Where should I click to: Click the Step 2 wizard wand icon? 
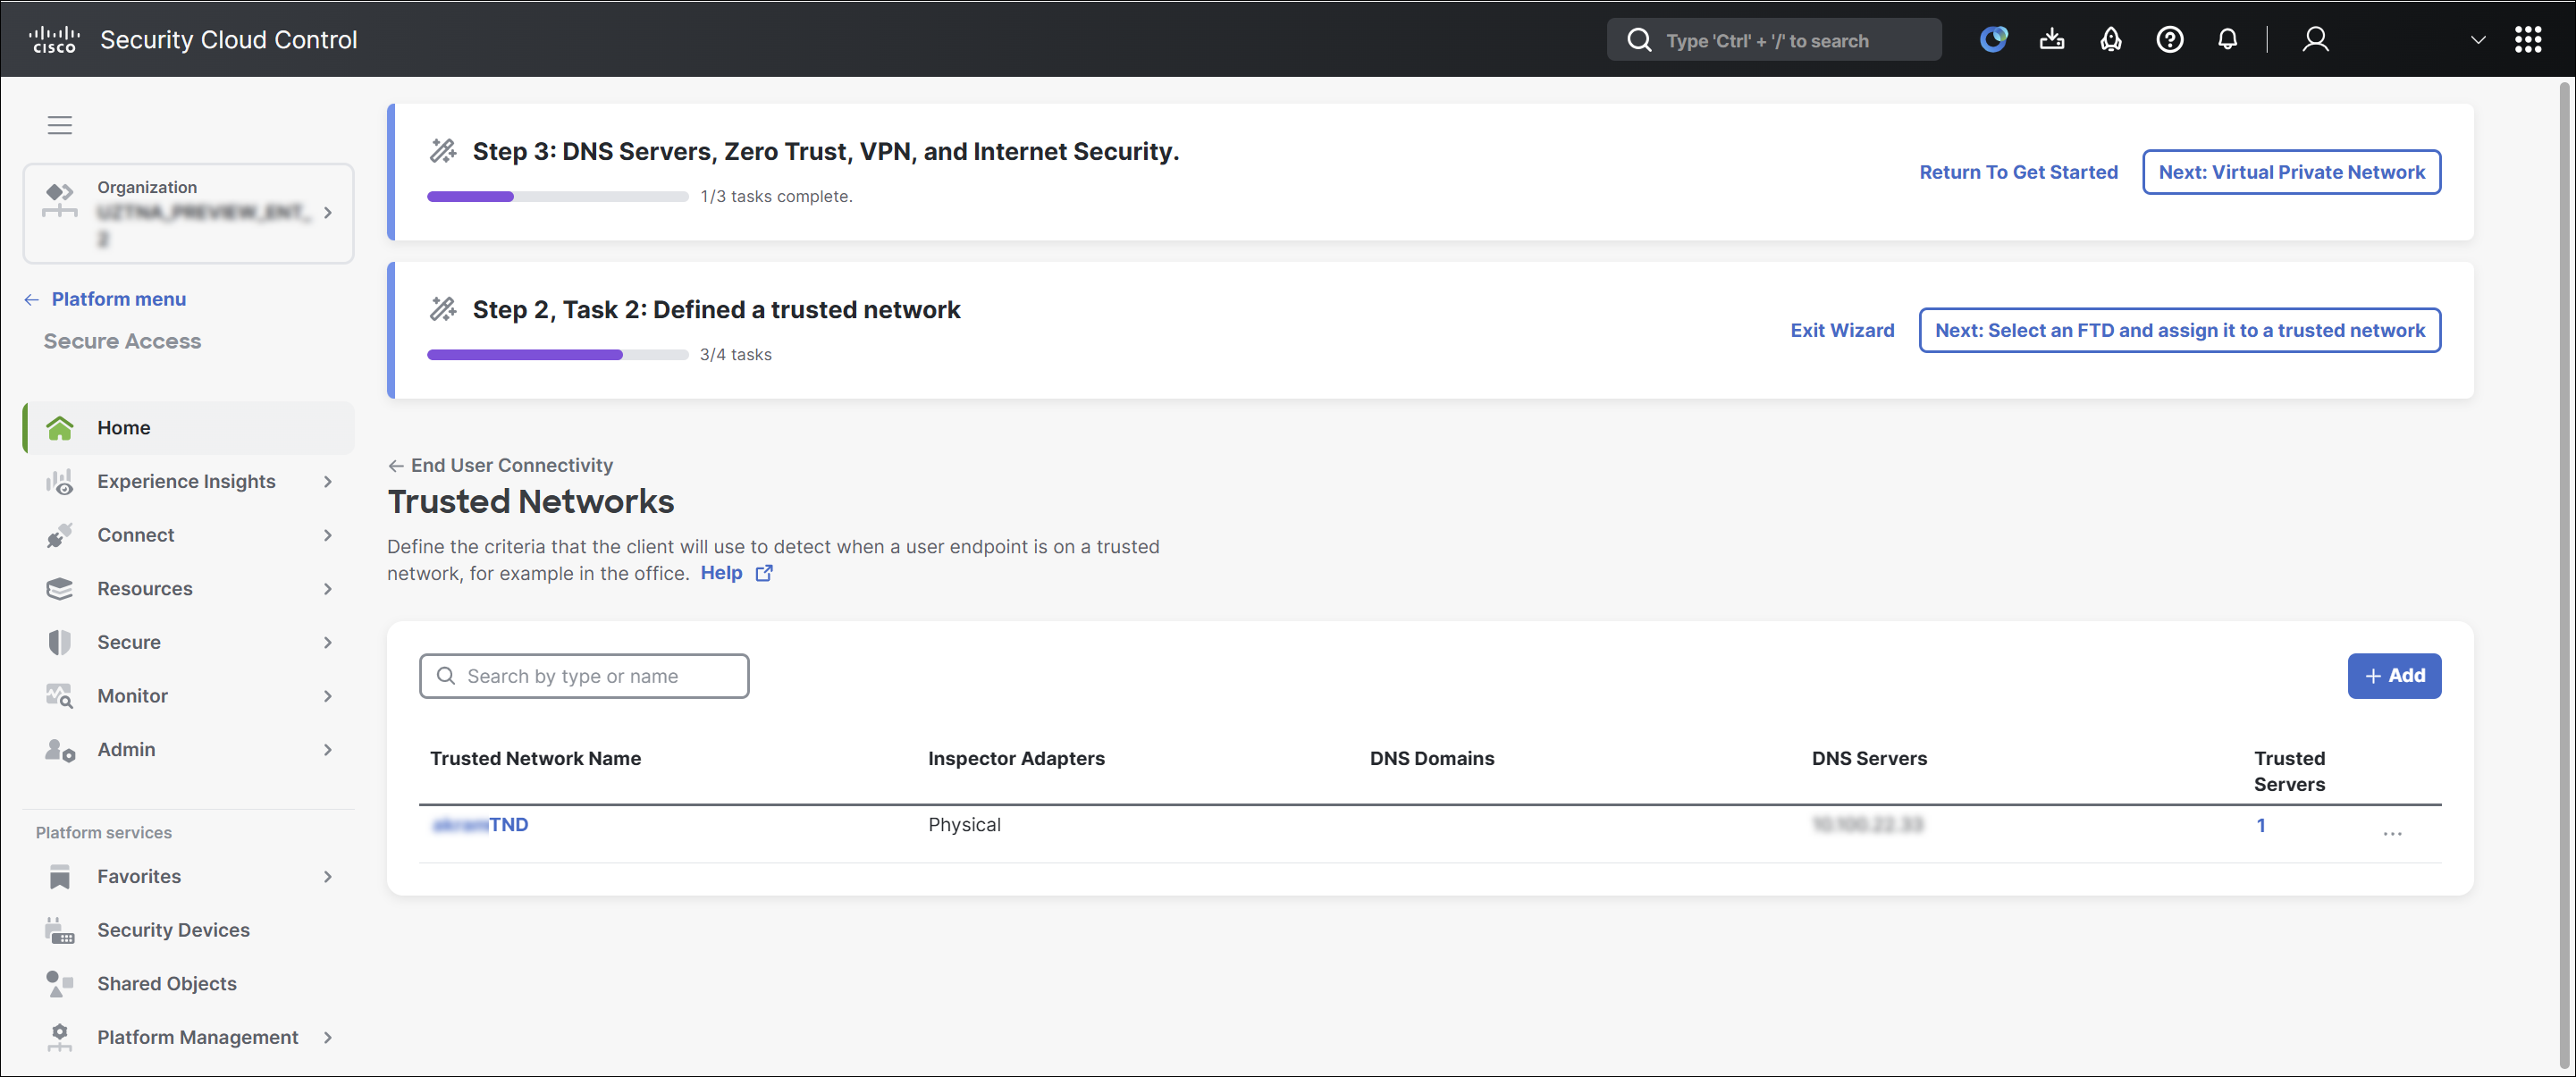pos(443,309)
